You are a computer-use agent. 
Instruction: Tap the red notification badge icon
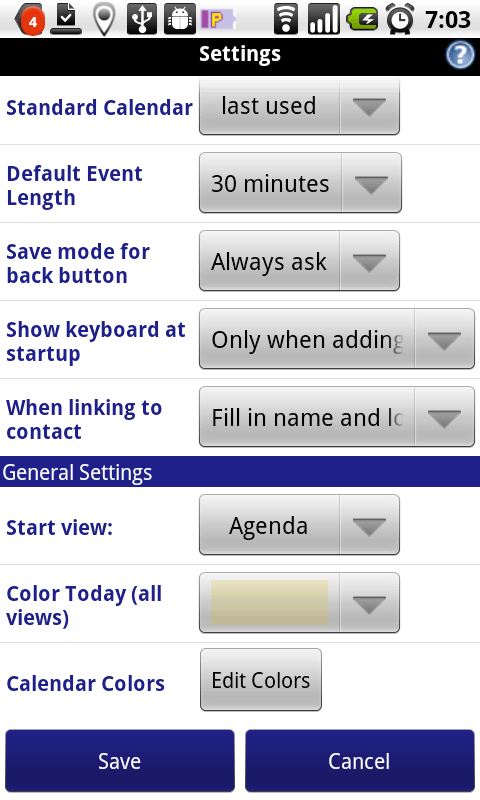[x=30, y=20]
